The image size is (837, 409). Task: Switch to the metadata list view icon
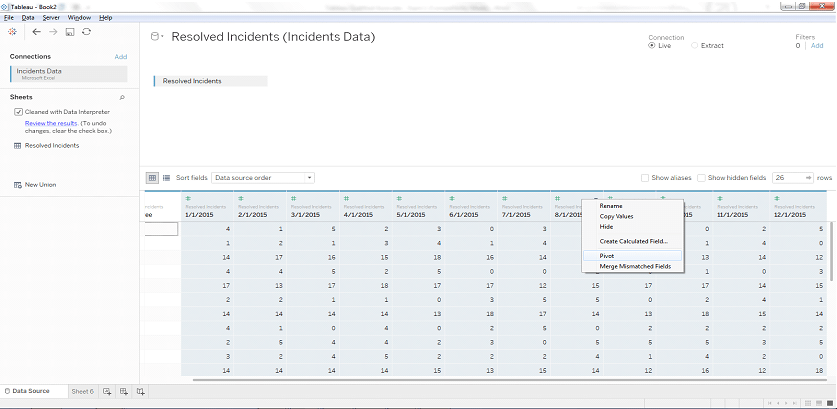click(x=167, y=178)
